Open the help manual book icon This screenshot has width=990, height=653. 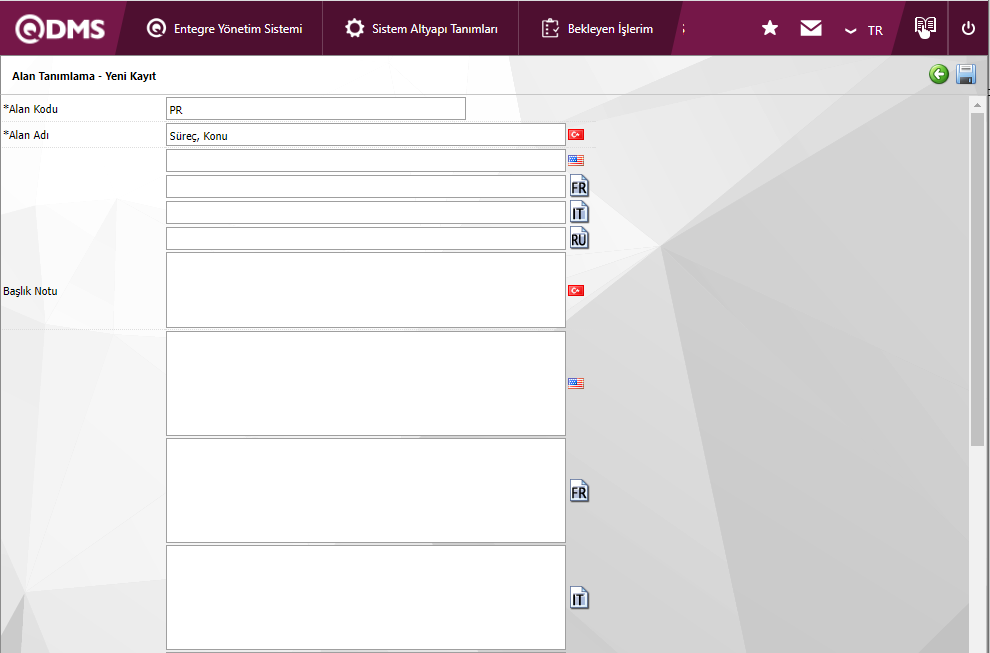(925, 27)
